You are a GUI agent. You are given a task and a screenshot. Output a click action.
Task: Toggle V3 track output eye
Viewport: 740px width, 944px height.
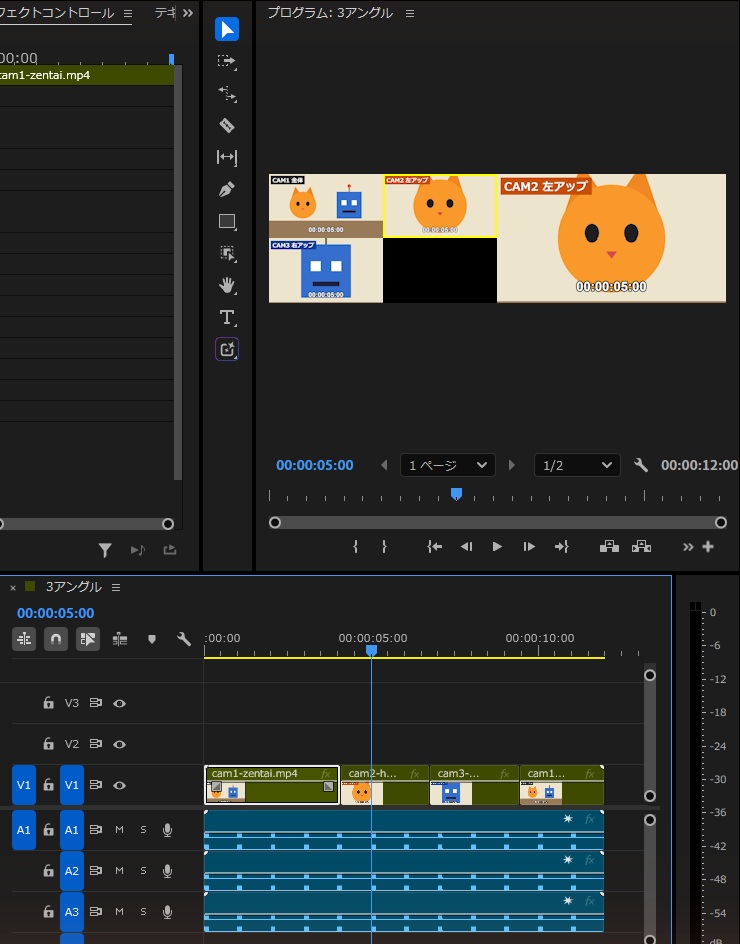pyautogui.click(x=119, y=703)
